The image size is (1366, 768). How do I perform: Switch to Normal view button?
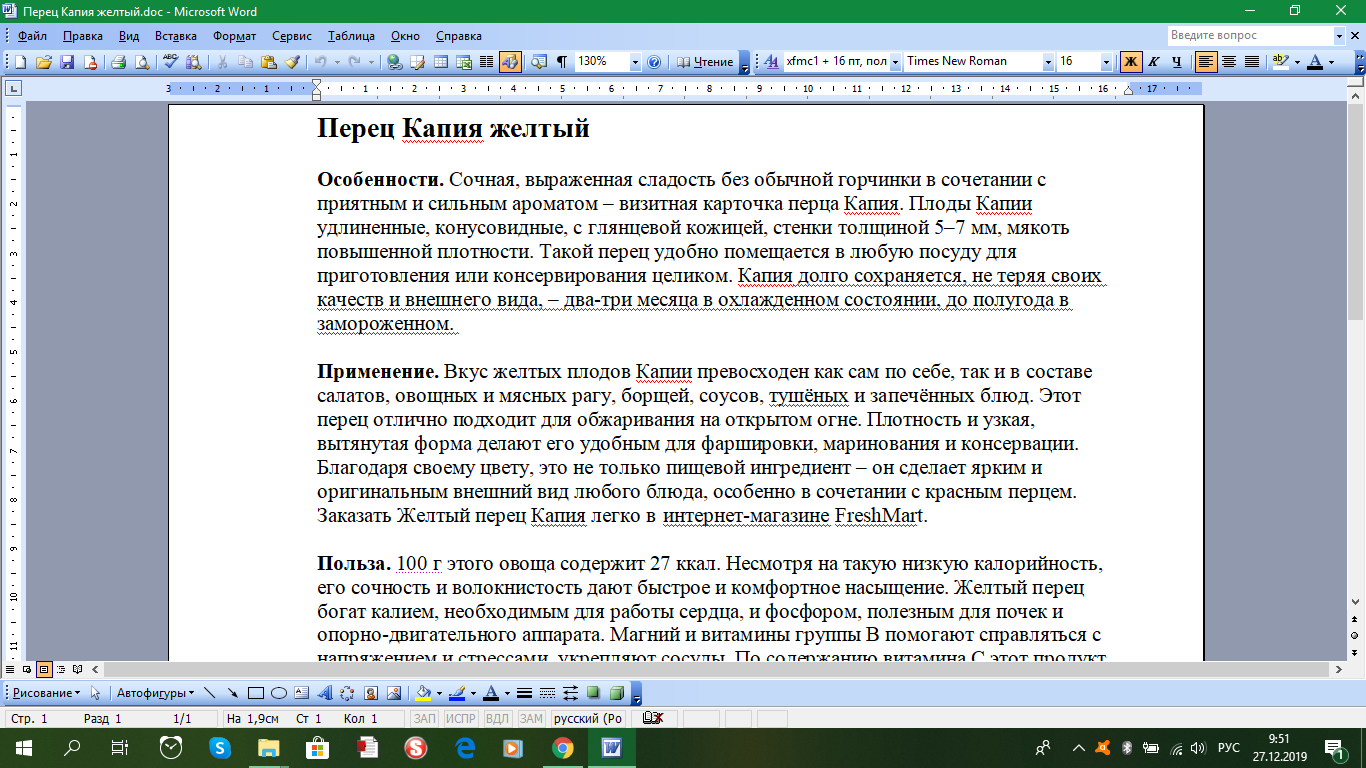[10, 668]
